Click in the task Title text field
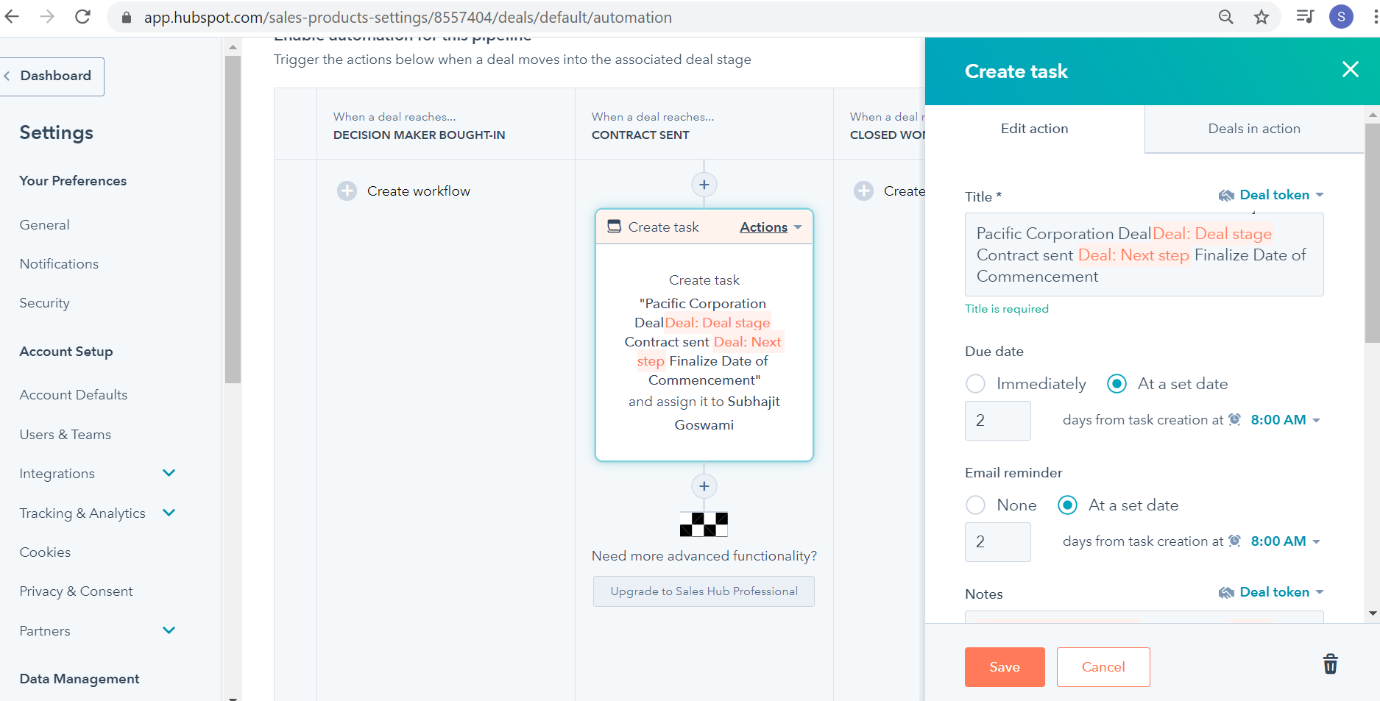 [x=1144, y=255]
